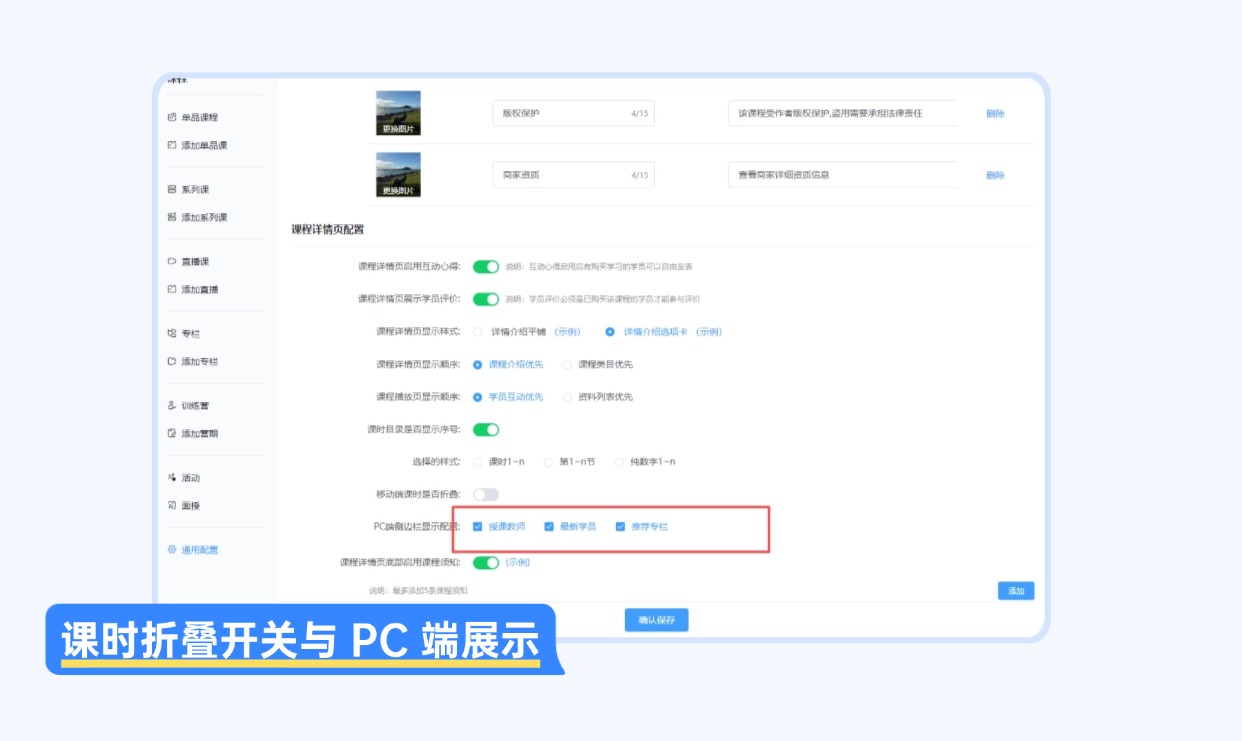Click the 训练营 sidebar icon
1242x741 pixels.
172,406
